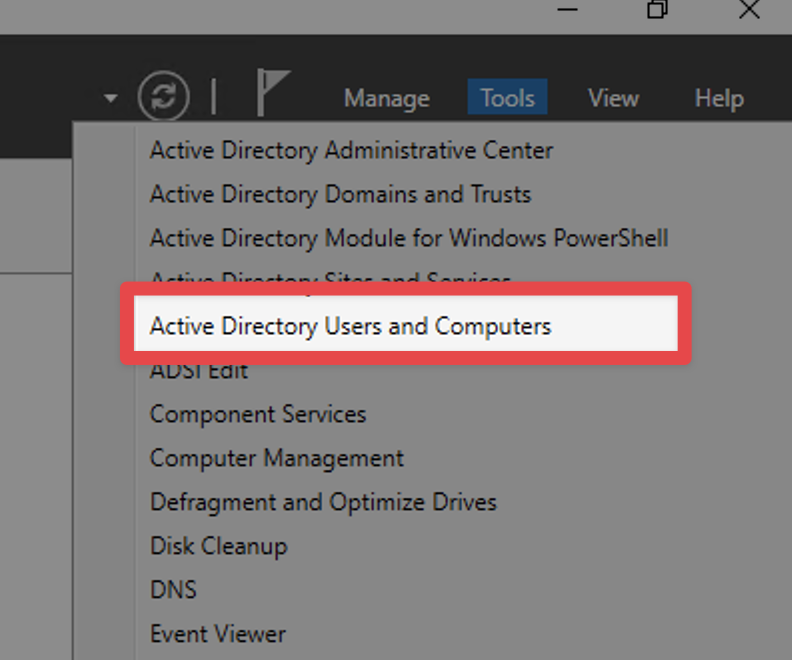Launch Active Directory Administrative Center
792x660 pixels.
pyautogui.click(x=351, y=151)
